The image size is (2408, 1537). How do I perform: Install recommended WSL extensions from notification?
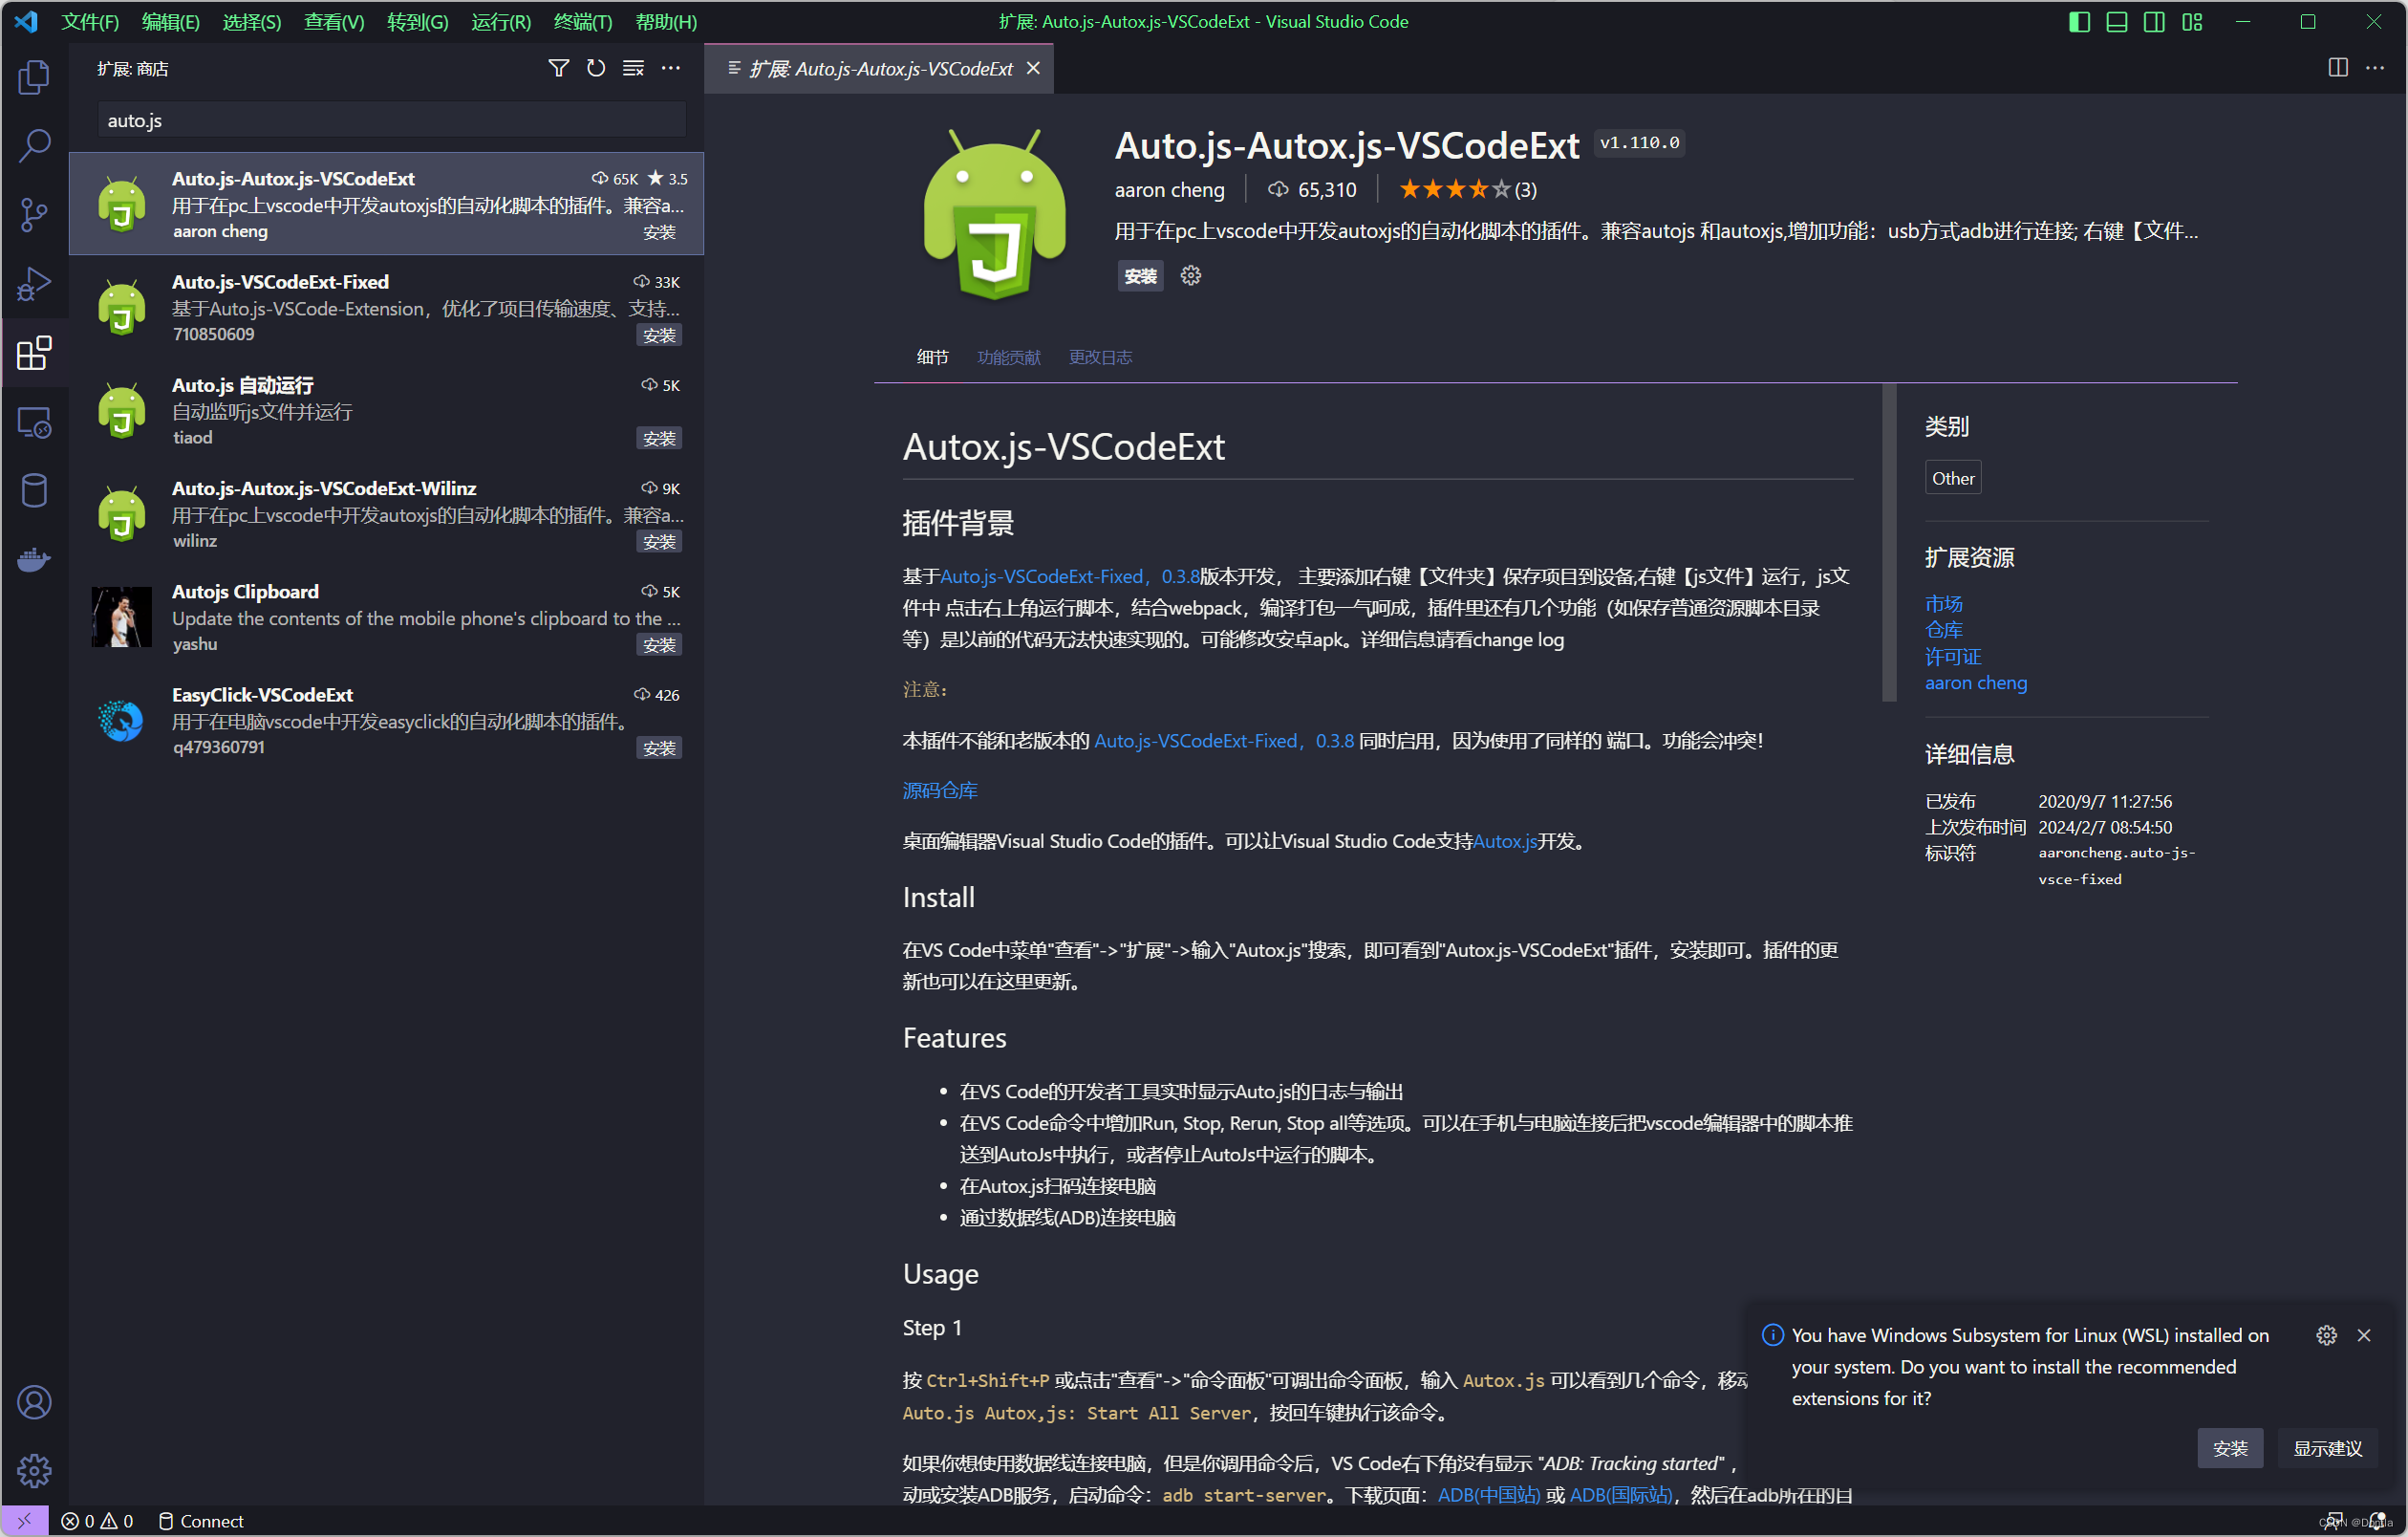[2230, 1448]
